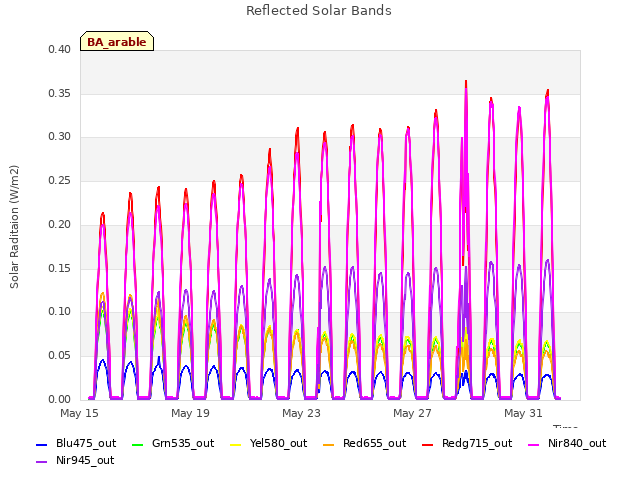Click the 0.25 y-axis tick label
This screenshot has height=480, width=640.
[59, 180]
